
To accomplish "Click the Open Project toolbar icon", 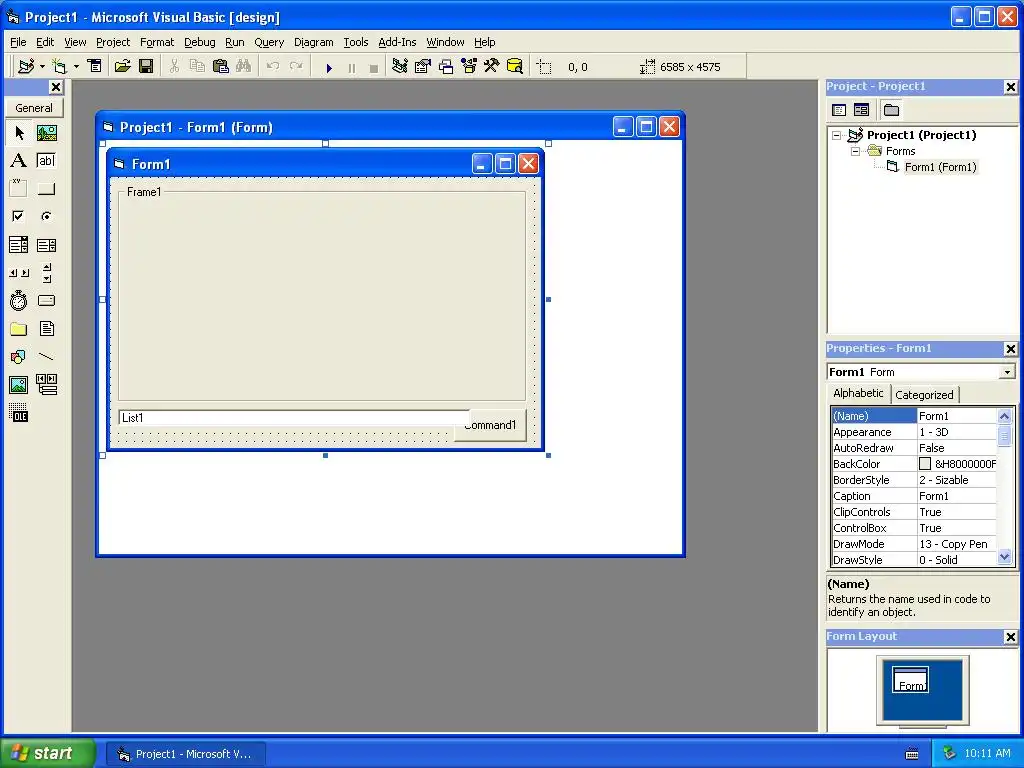I will [122, 66].
